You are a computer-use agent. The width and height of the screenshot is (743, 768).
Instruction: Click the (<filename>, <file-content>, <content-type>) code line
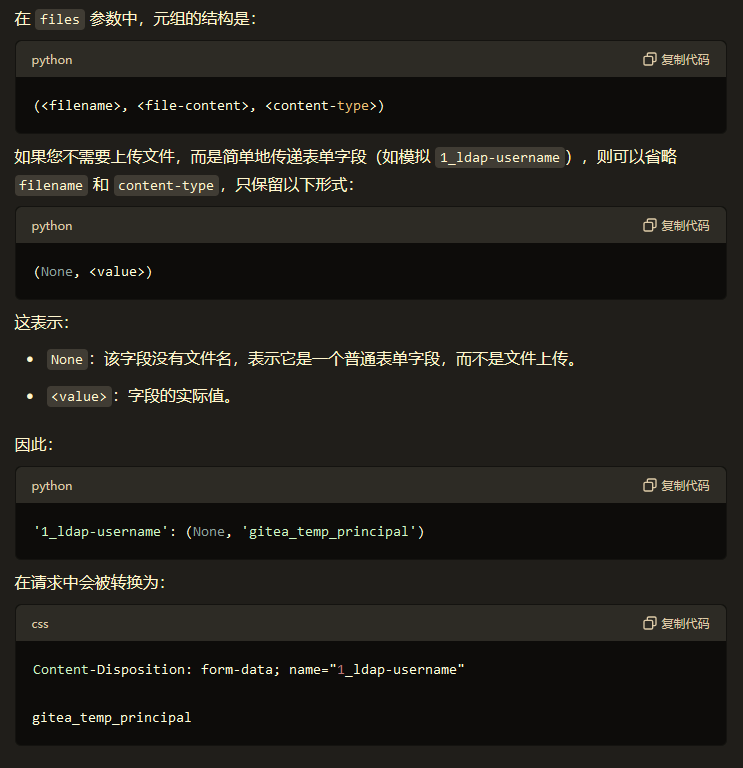pyautogui.click(x=208, y=105)
